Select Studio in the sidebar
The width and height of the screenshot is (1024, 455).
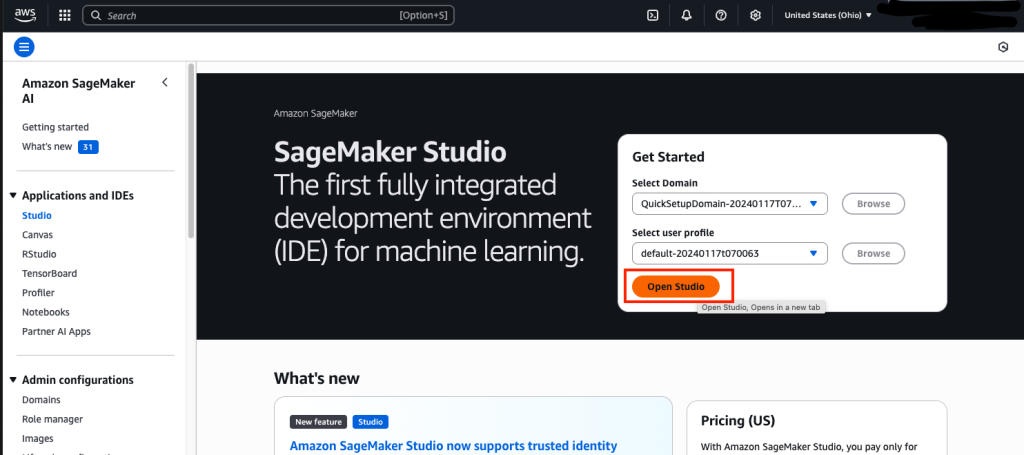(37, 215)
